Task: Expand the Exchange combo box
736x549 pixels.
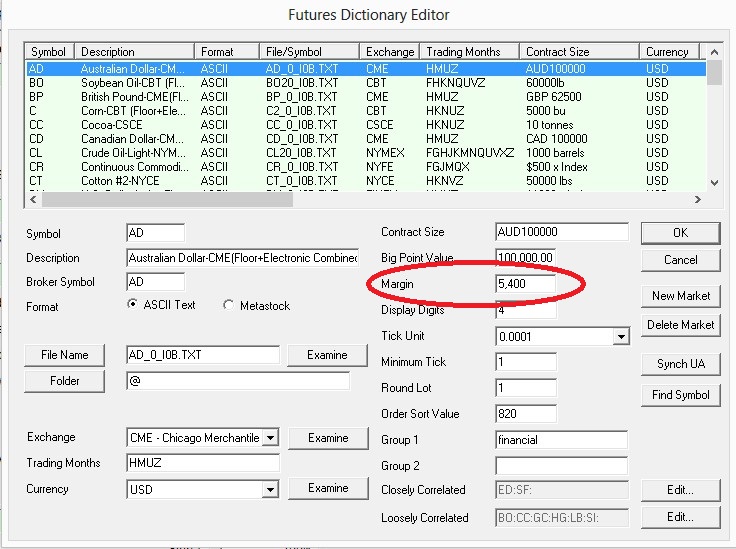Action: (x=270, y=438)
